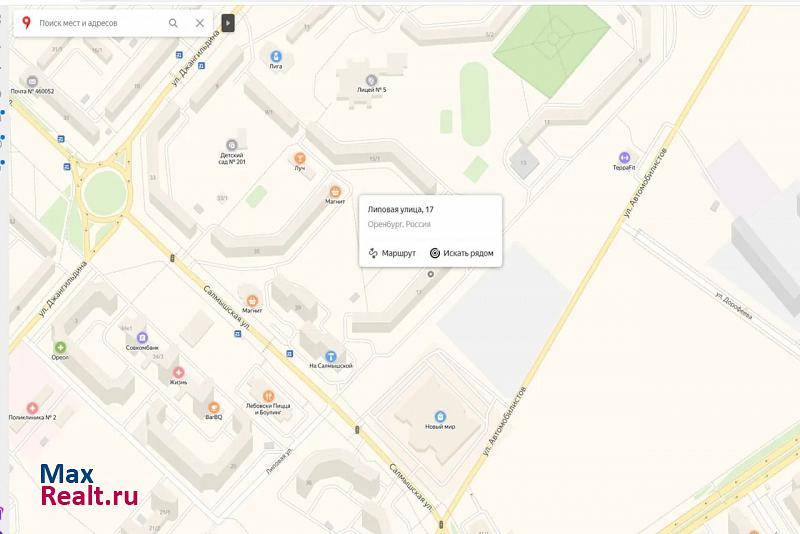This screenshot has height=534, width=800.
Task: Select the Луч food marker
Action: click(299, 158)
